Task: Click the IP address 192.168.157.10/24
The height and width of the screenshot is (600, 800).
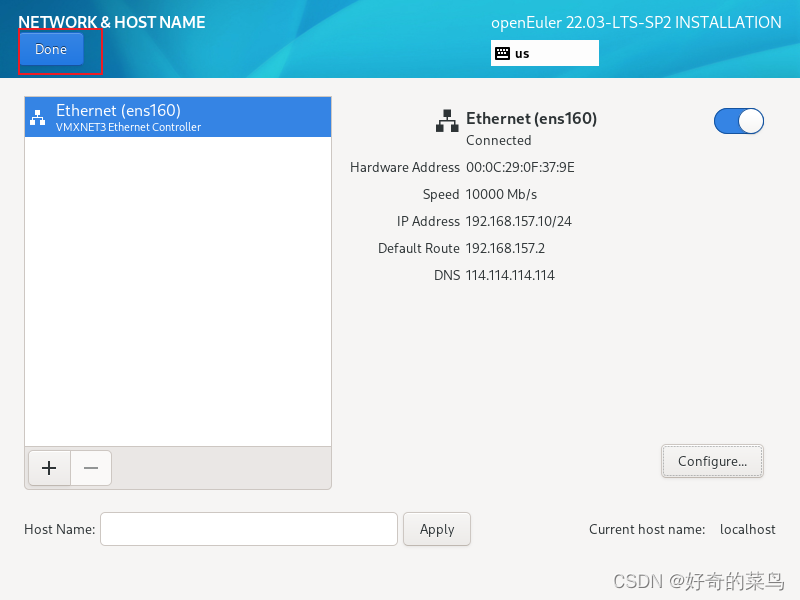Action: [518, 221]
